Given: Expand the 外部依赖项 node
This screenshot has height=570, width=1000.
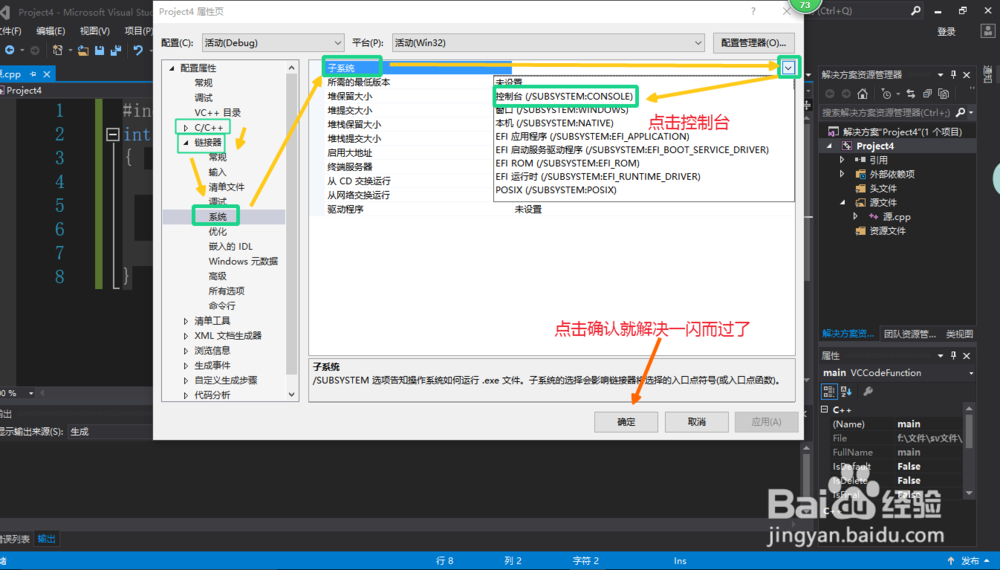Looking at the screenshot, I should click(x=842, y=174).
